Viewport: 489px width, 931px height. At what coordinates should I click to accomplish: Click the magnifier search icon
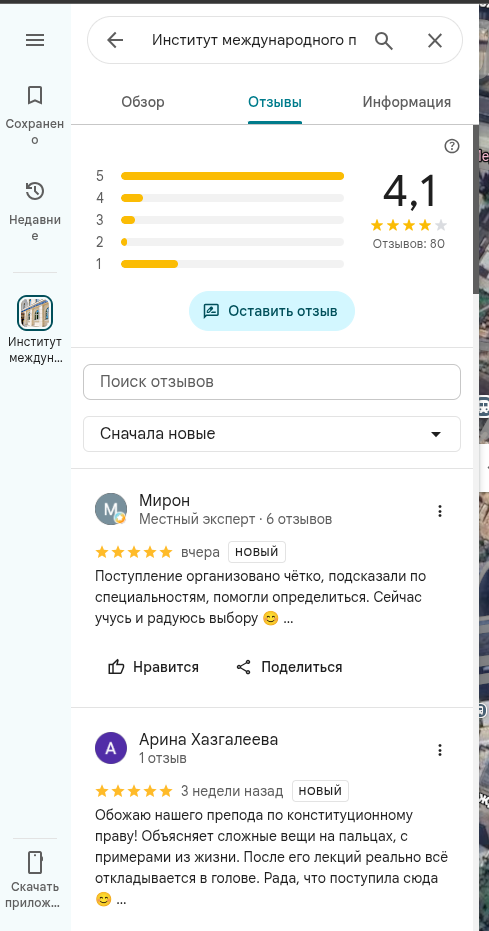tap(385, 40)
